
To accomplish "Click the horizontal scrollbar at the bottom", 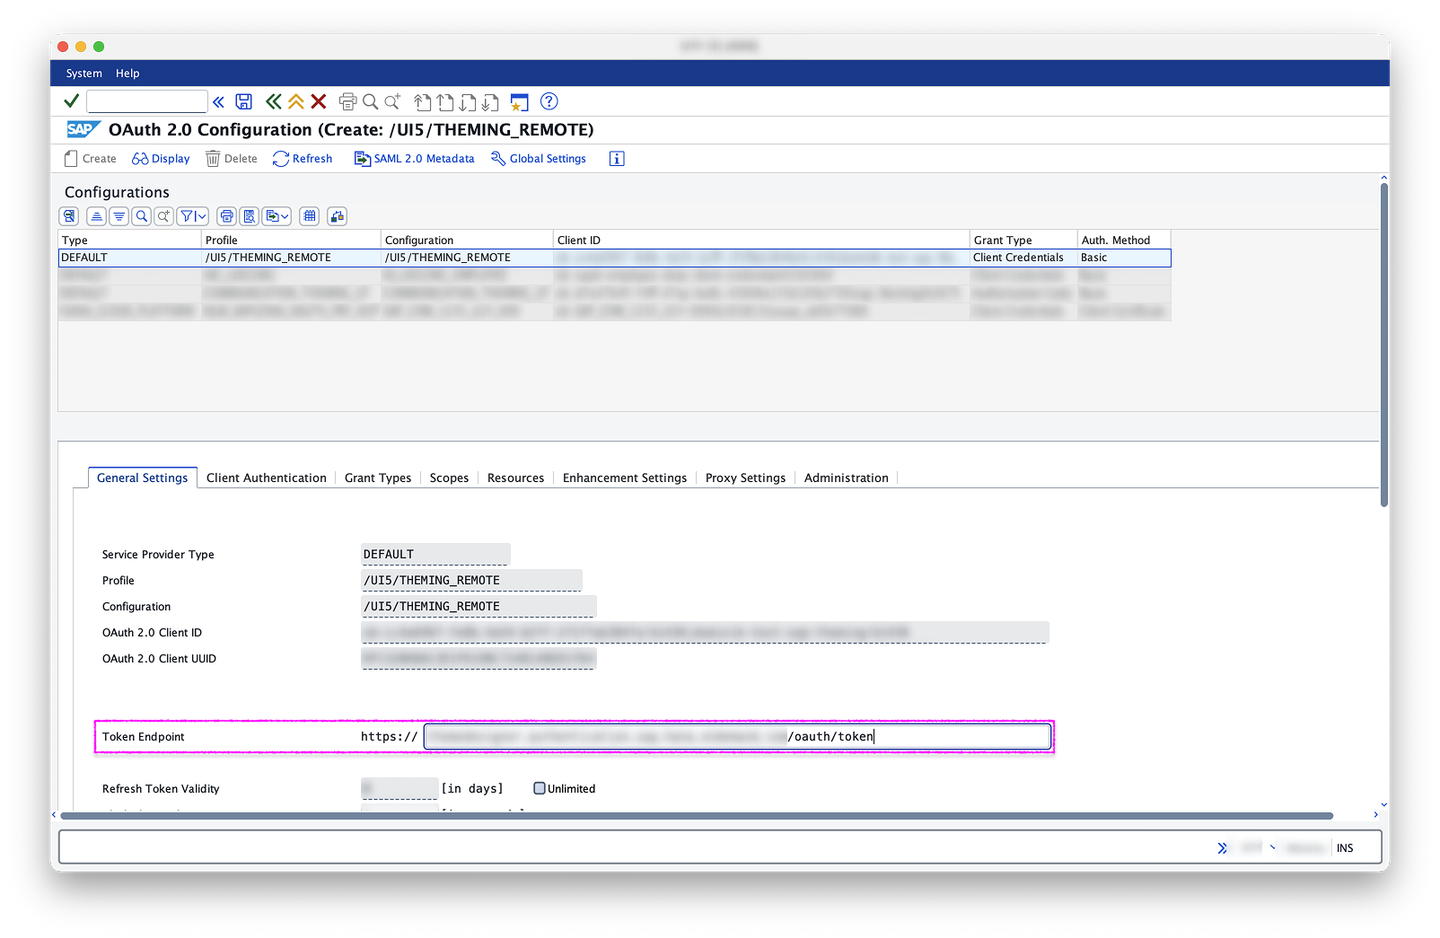I will coord(697,816).
